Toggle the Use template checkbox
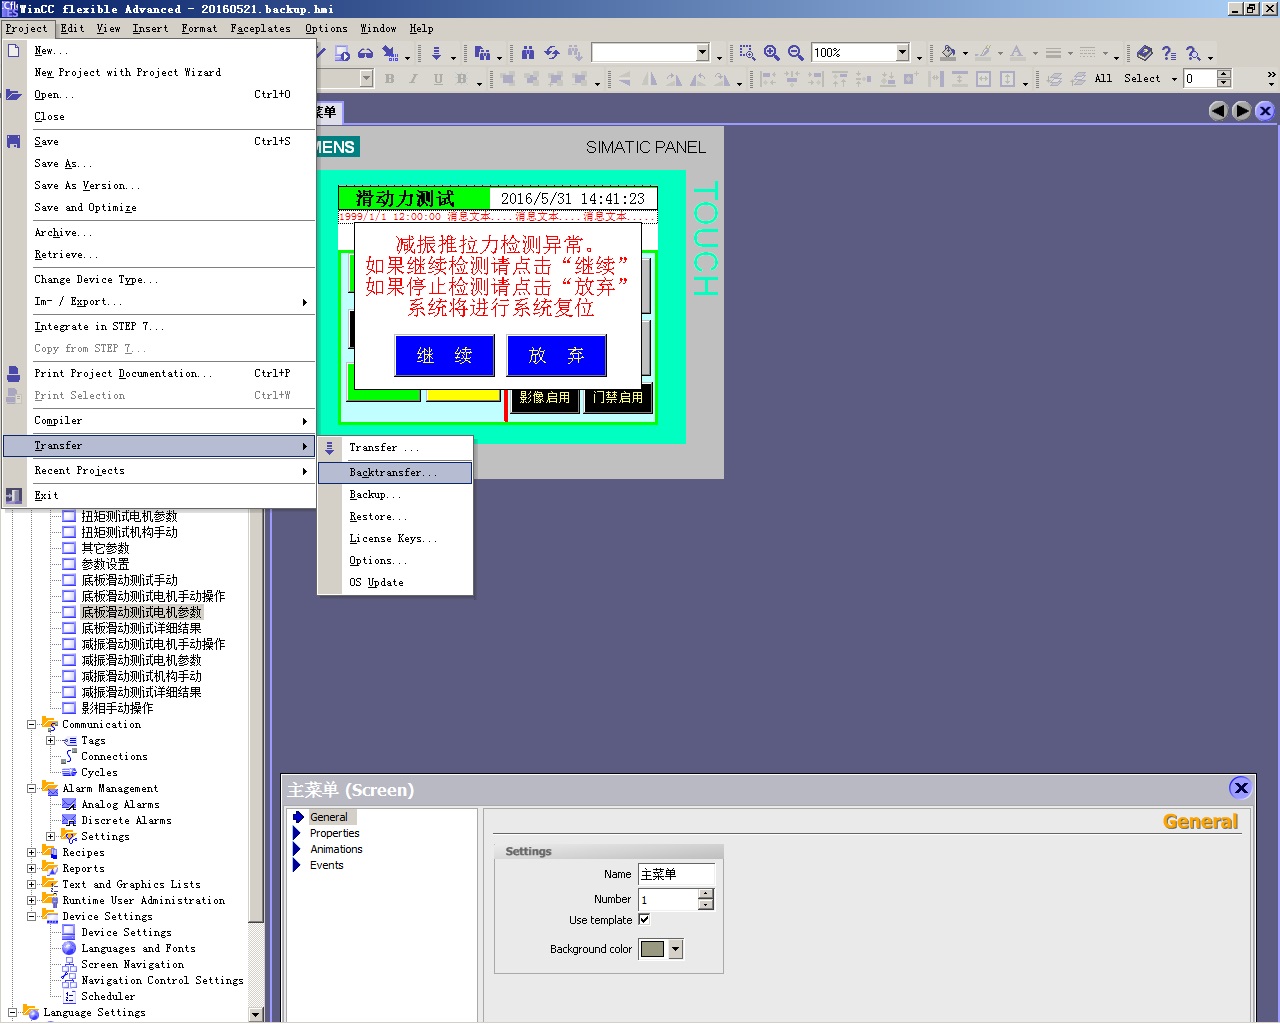The height and width of the screenshot is (1024, 1280). pos(644,919)
